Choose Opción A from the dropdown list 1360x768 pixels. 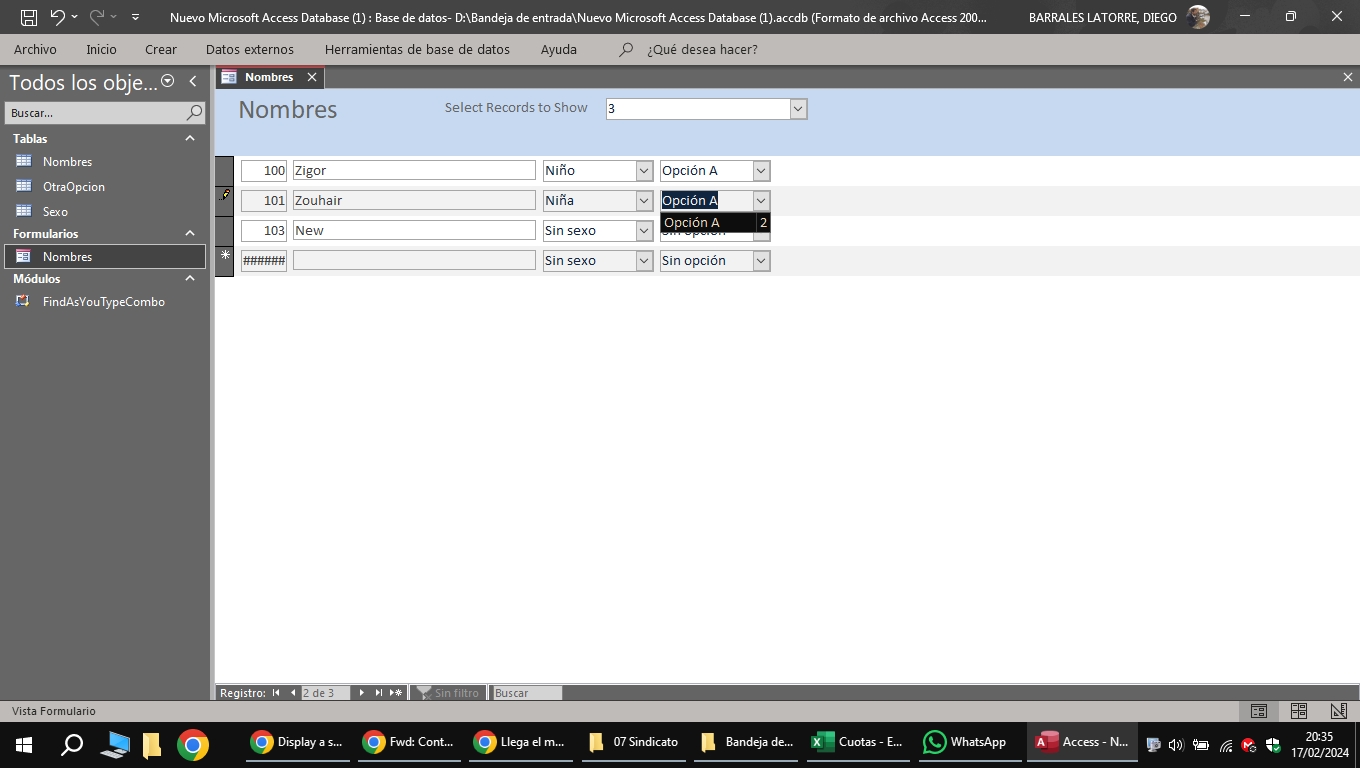(x=715, y=223)
